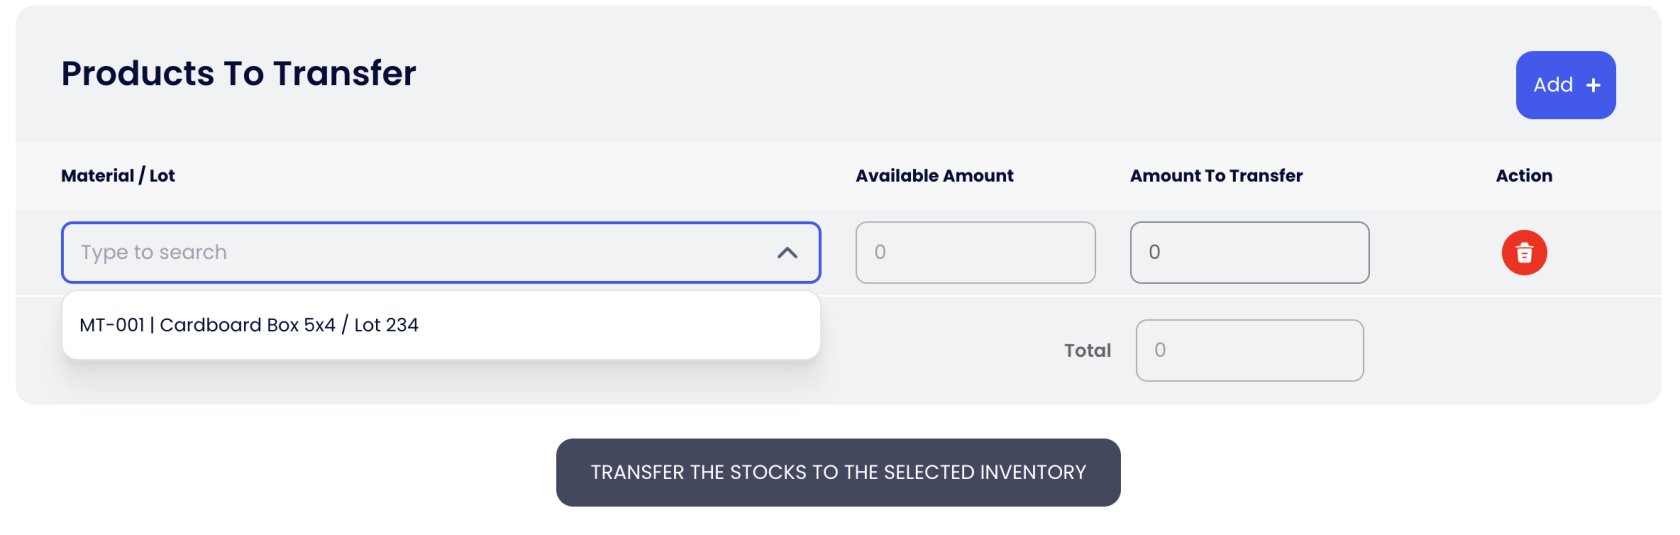Click the Amount To Transfer input field
The image size is (1680, 535).
(1249, 253)
